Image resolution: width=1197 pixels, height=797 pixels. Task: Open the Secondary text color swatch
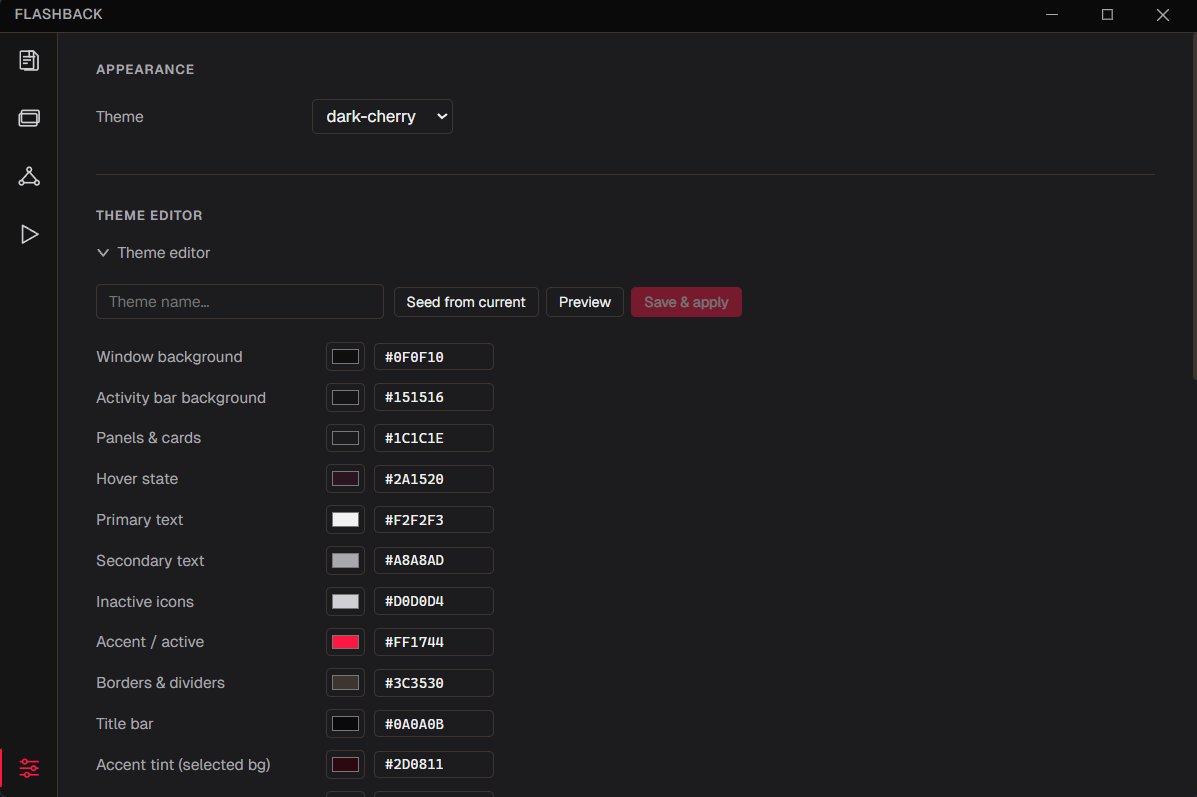pyautogui.click(x=345, y=560)
